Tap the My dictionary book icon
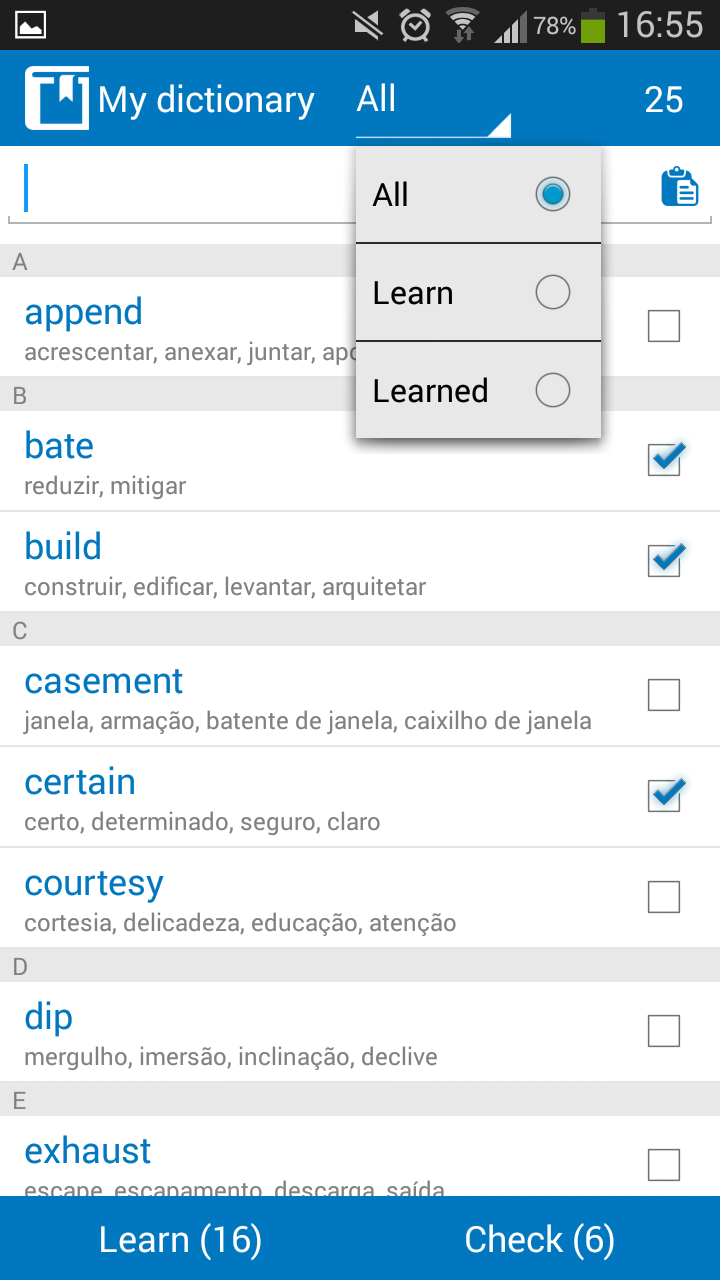 click(56, 98)
